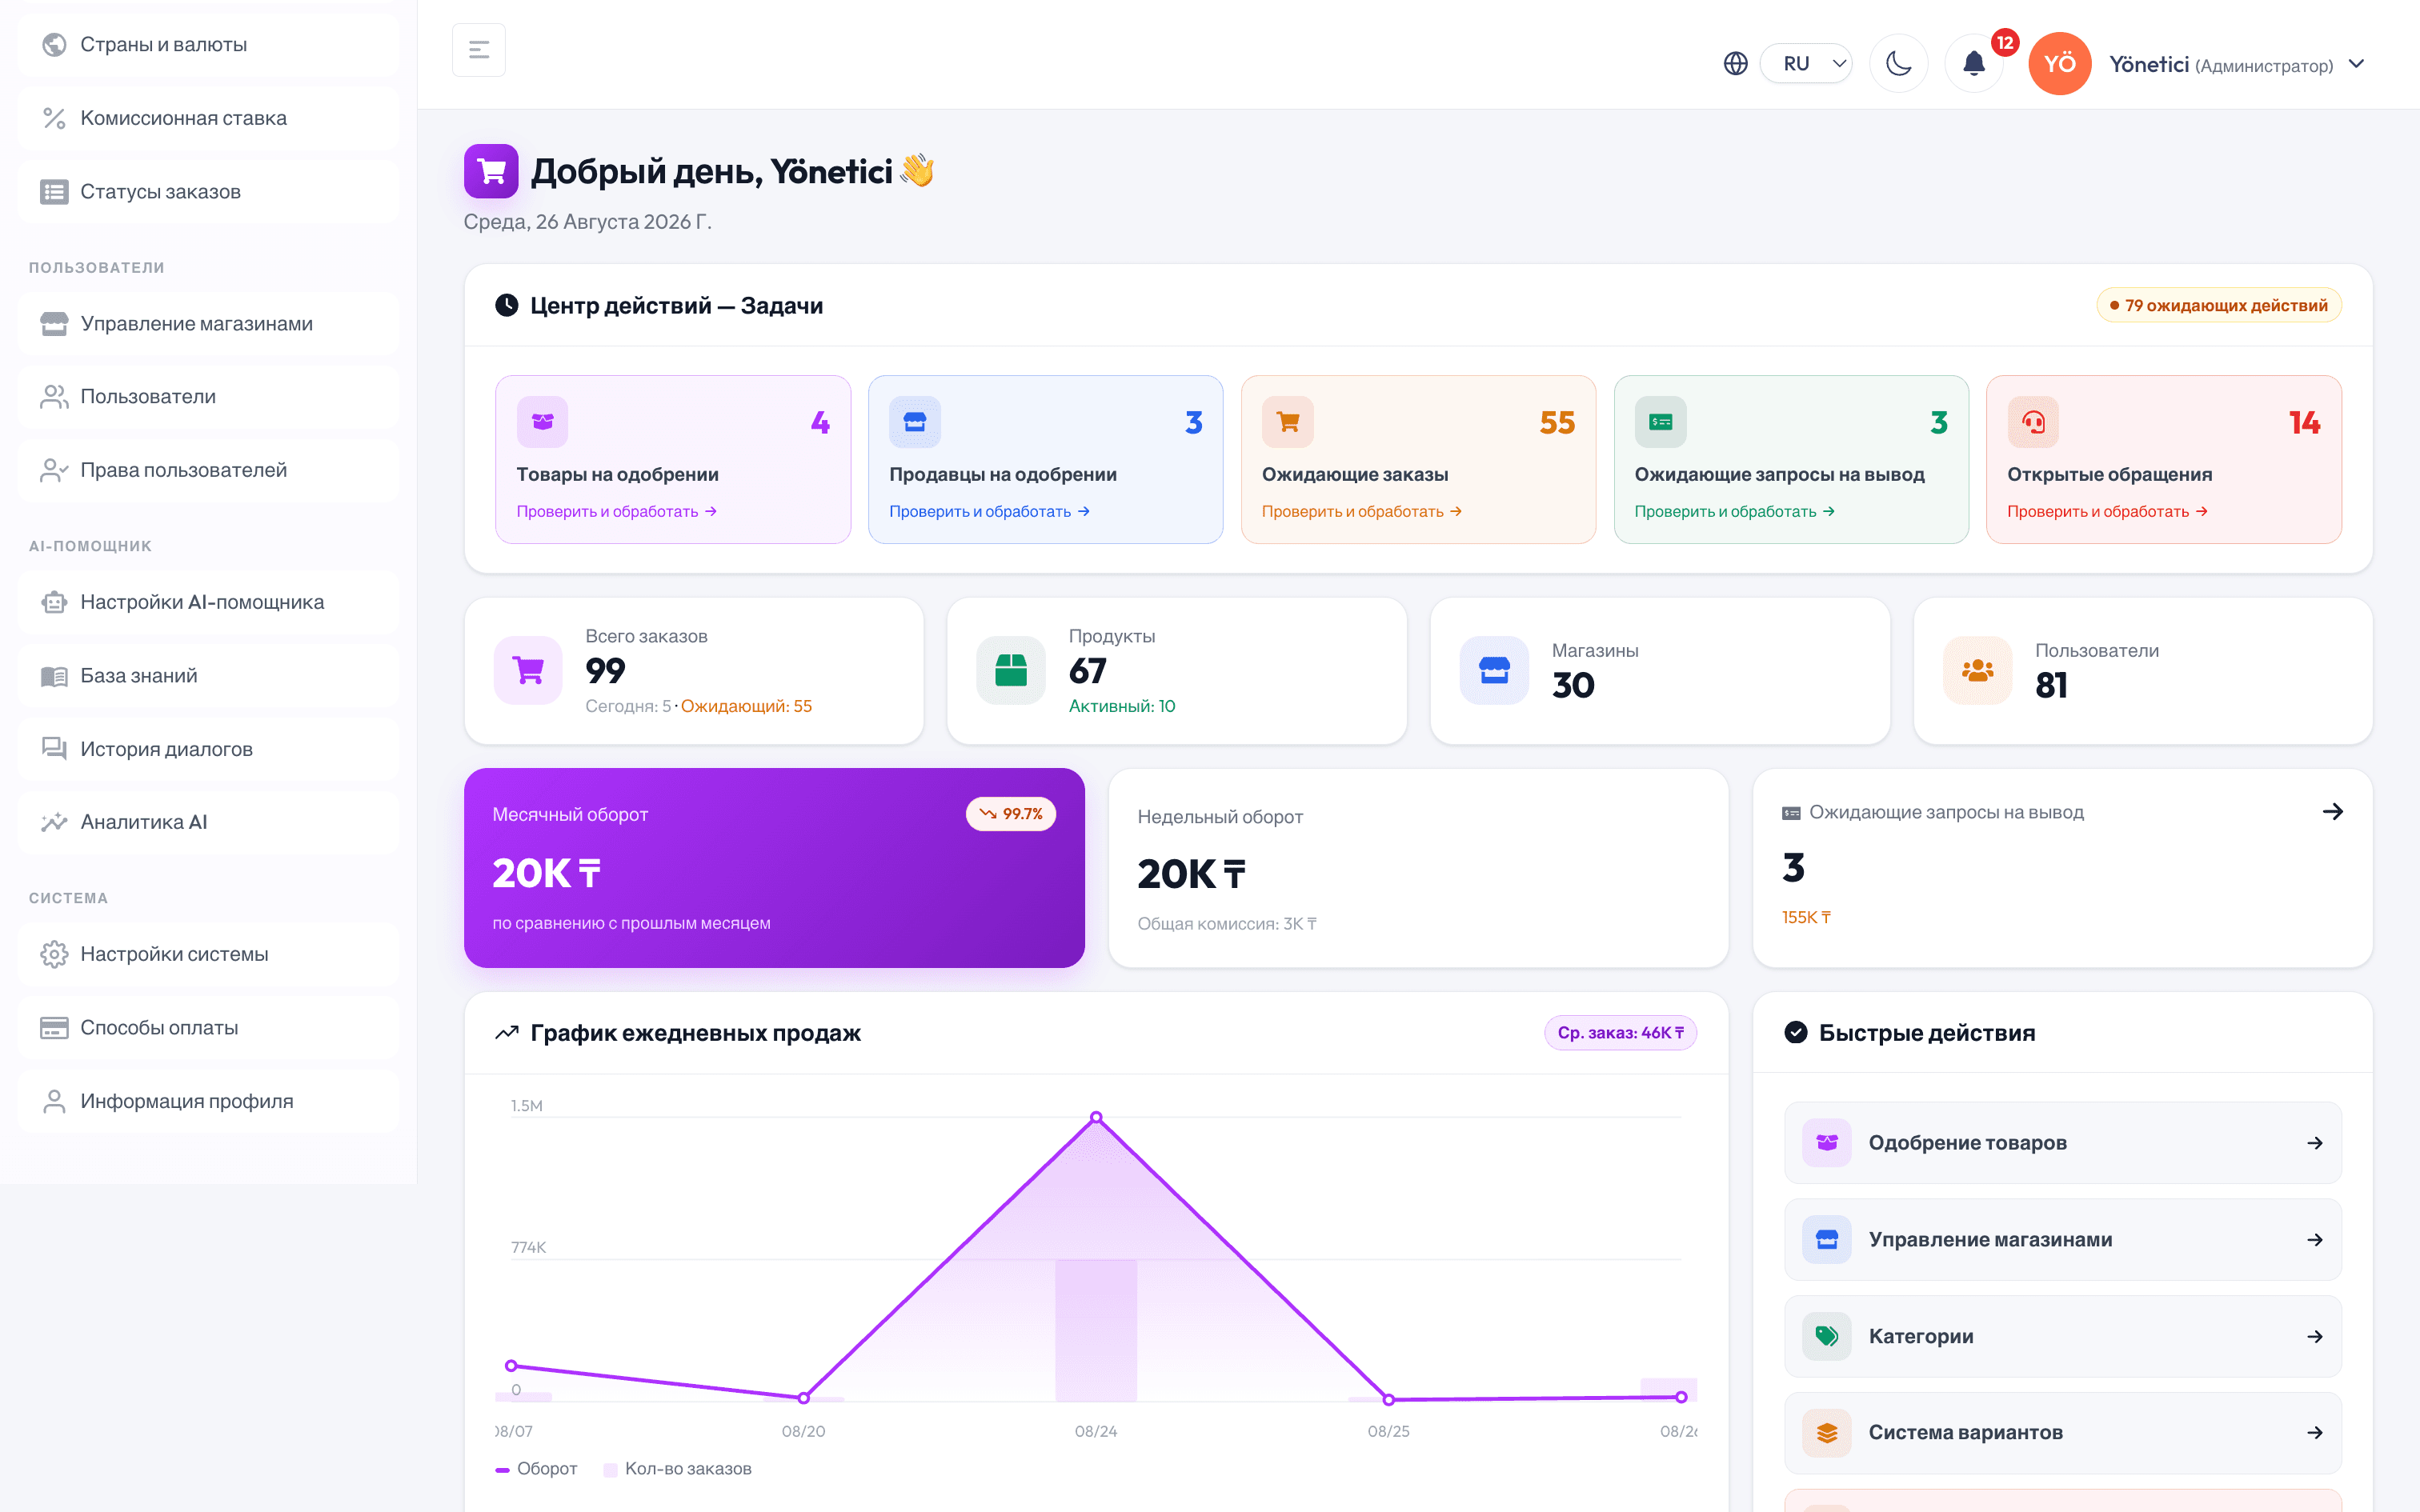Click the Продавцы на одобрении store icon
Image resolution: width=2420 pixels, height=1512 pixels.
click(915, 422)
